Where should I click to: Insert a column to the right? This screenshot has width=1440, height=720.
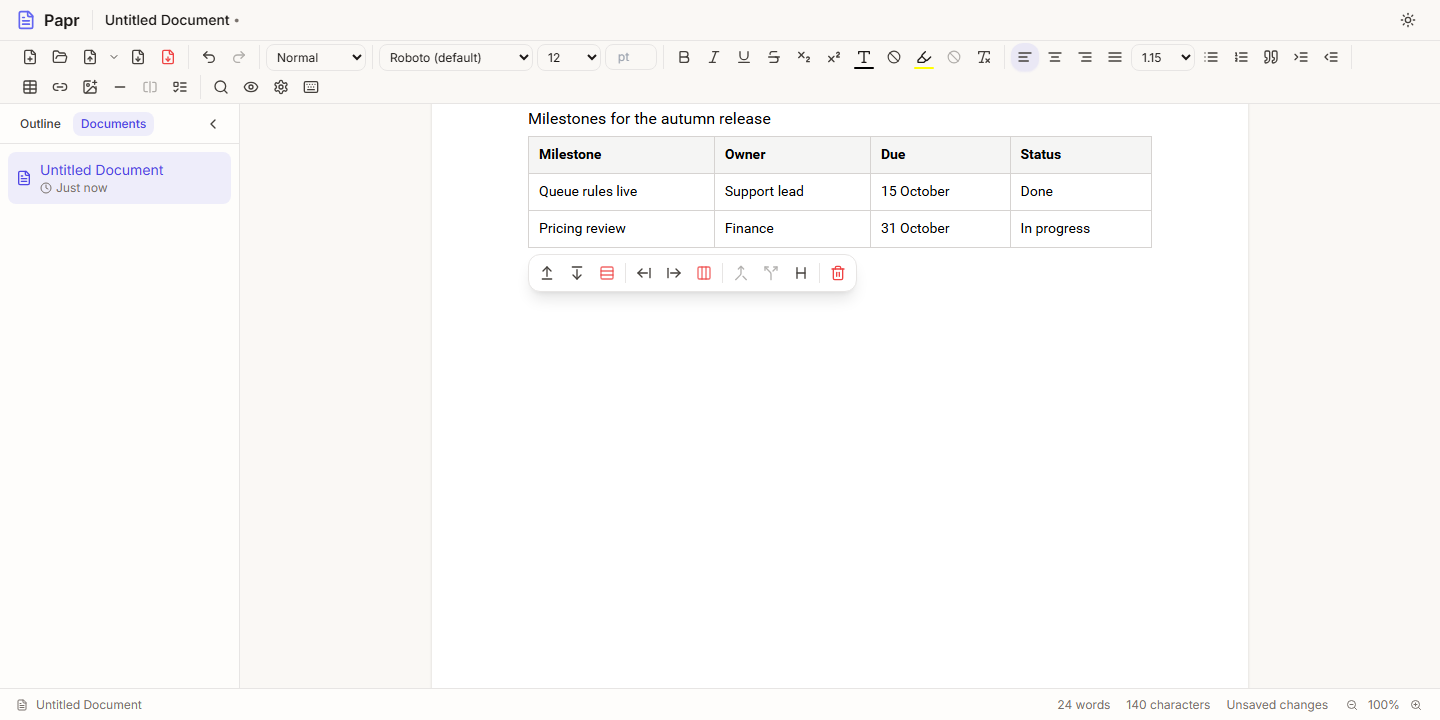click(x=674, y=273)
